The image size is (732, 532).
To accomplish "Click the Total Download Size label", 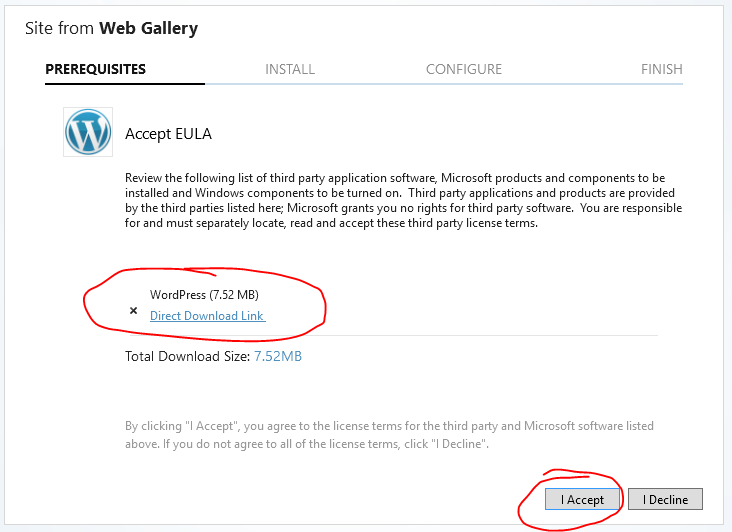I will 187,356.
